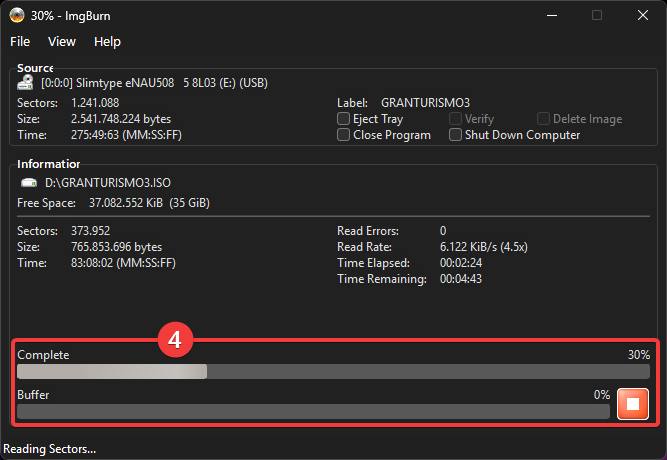Click Time Elapsed value 00:02:24
The width and height of the screenshot is (667, 460).
pos(461,263)
